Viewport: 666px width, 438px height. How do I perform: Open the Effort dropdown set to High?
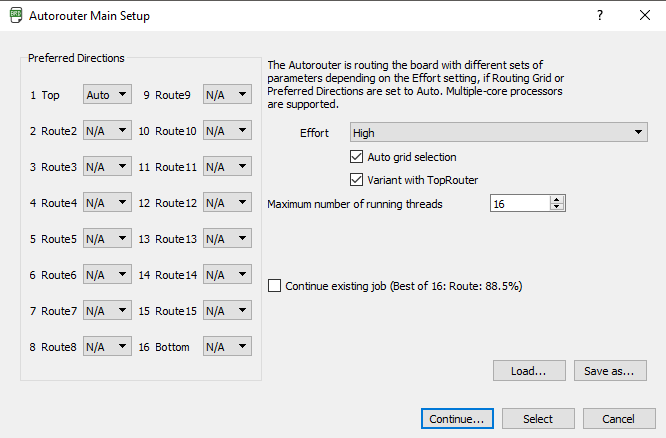point(499,133)
